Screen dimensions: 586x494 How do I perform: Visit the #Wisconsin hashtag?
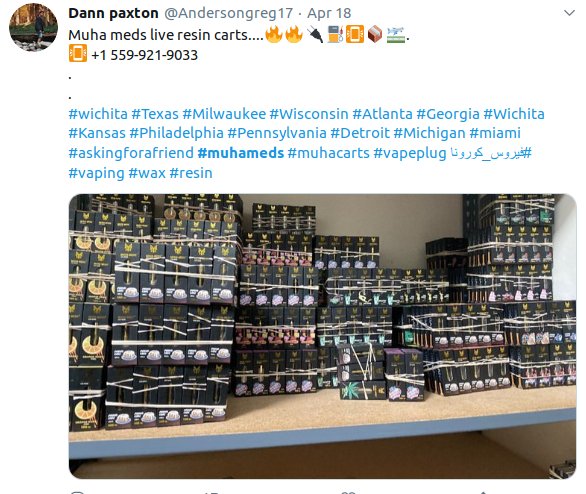tap(309, 114)
